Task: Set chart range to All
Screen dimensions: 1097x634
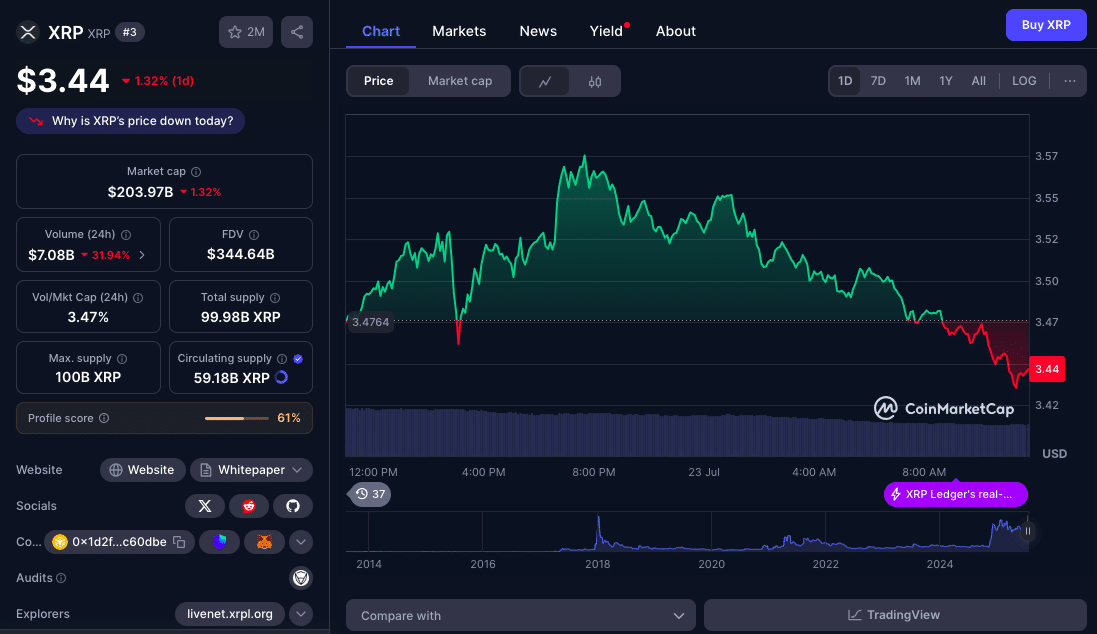Action: click(x=979, y=81)
